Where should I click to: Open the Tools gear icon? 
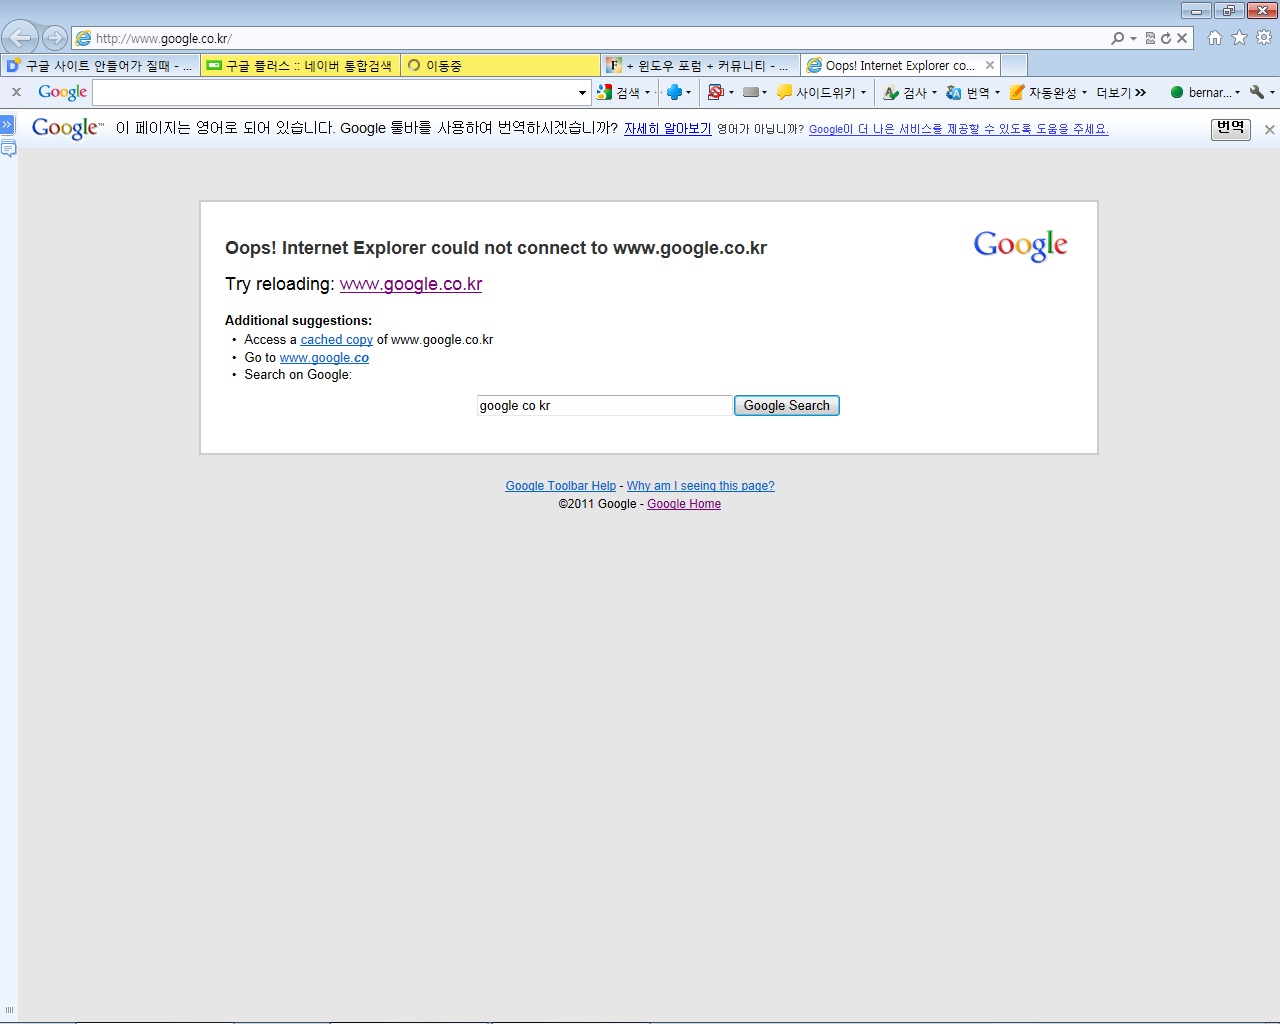(1264, 38)
